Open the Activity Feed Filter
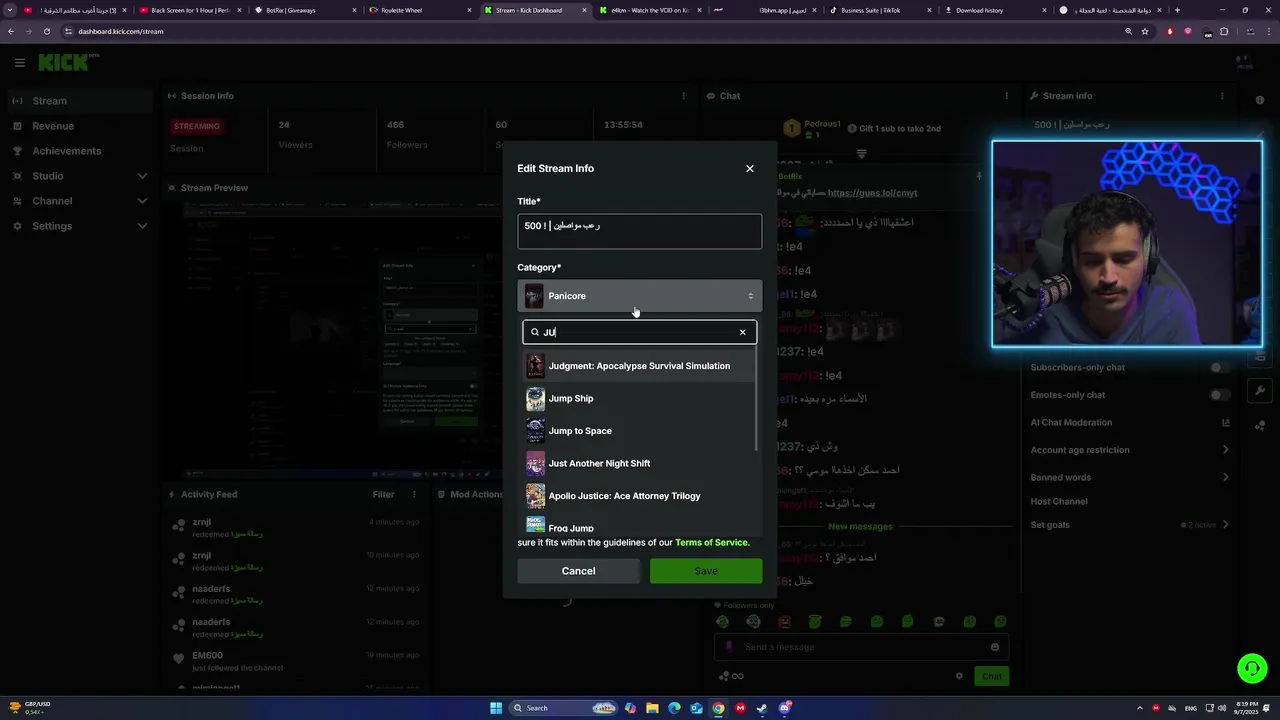Screen dimensions: 1280x720 coord(383,494)
